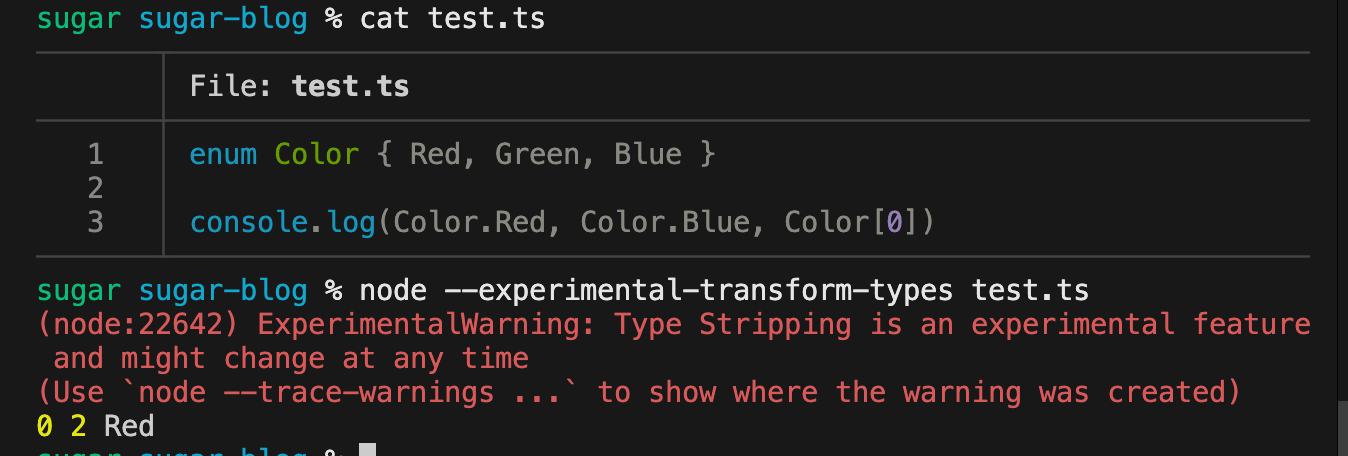Screen dimensions: 1348x456
Task: Click the 'Red' output word
Action: click(129, 427)
